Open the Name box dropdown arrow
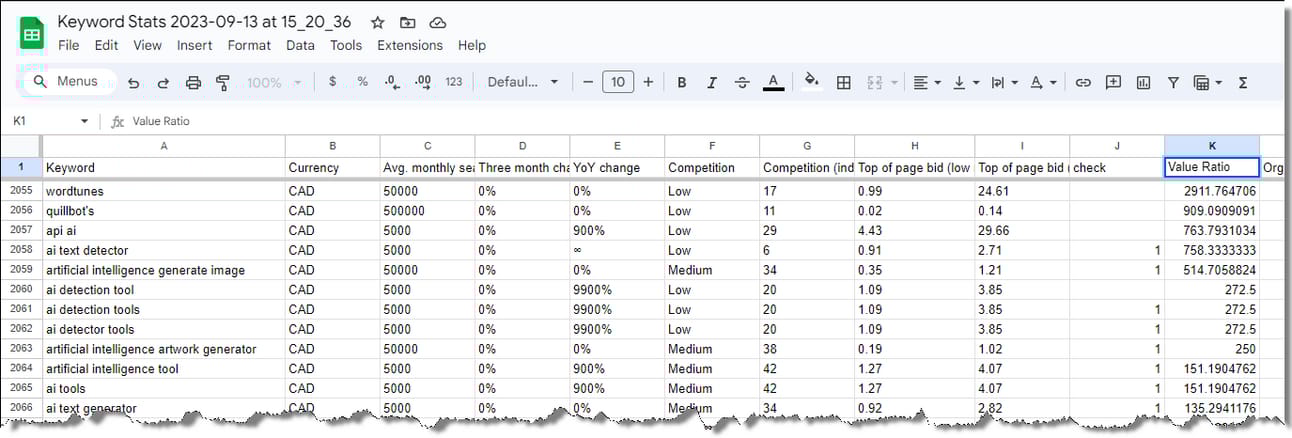Viewport: 1292px width, 438px height. [x=84, y=121]
